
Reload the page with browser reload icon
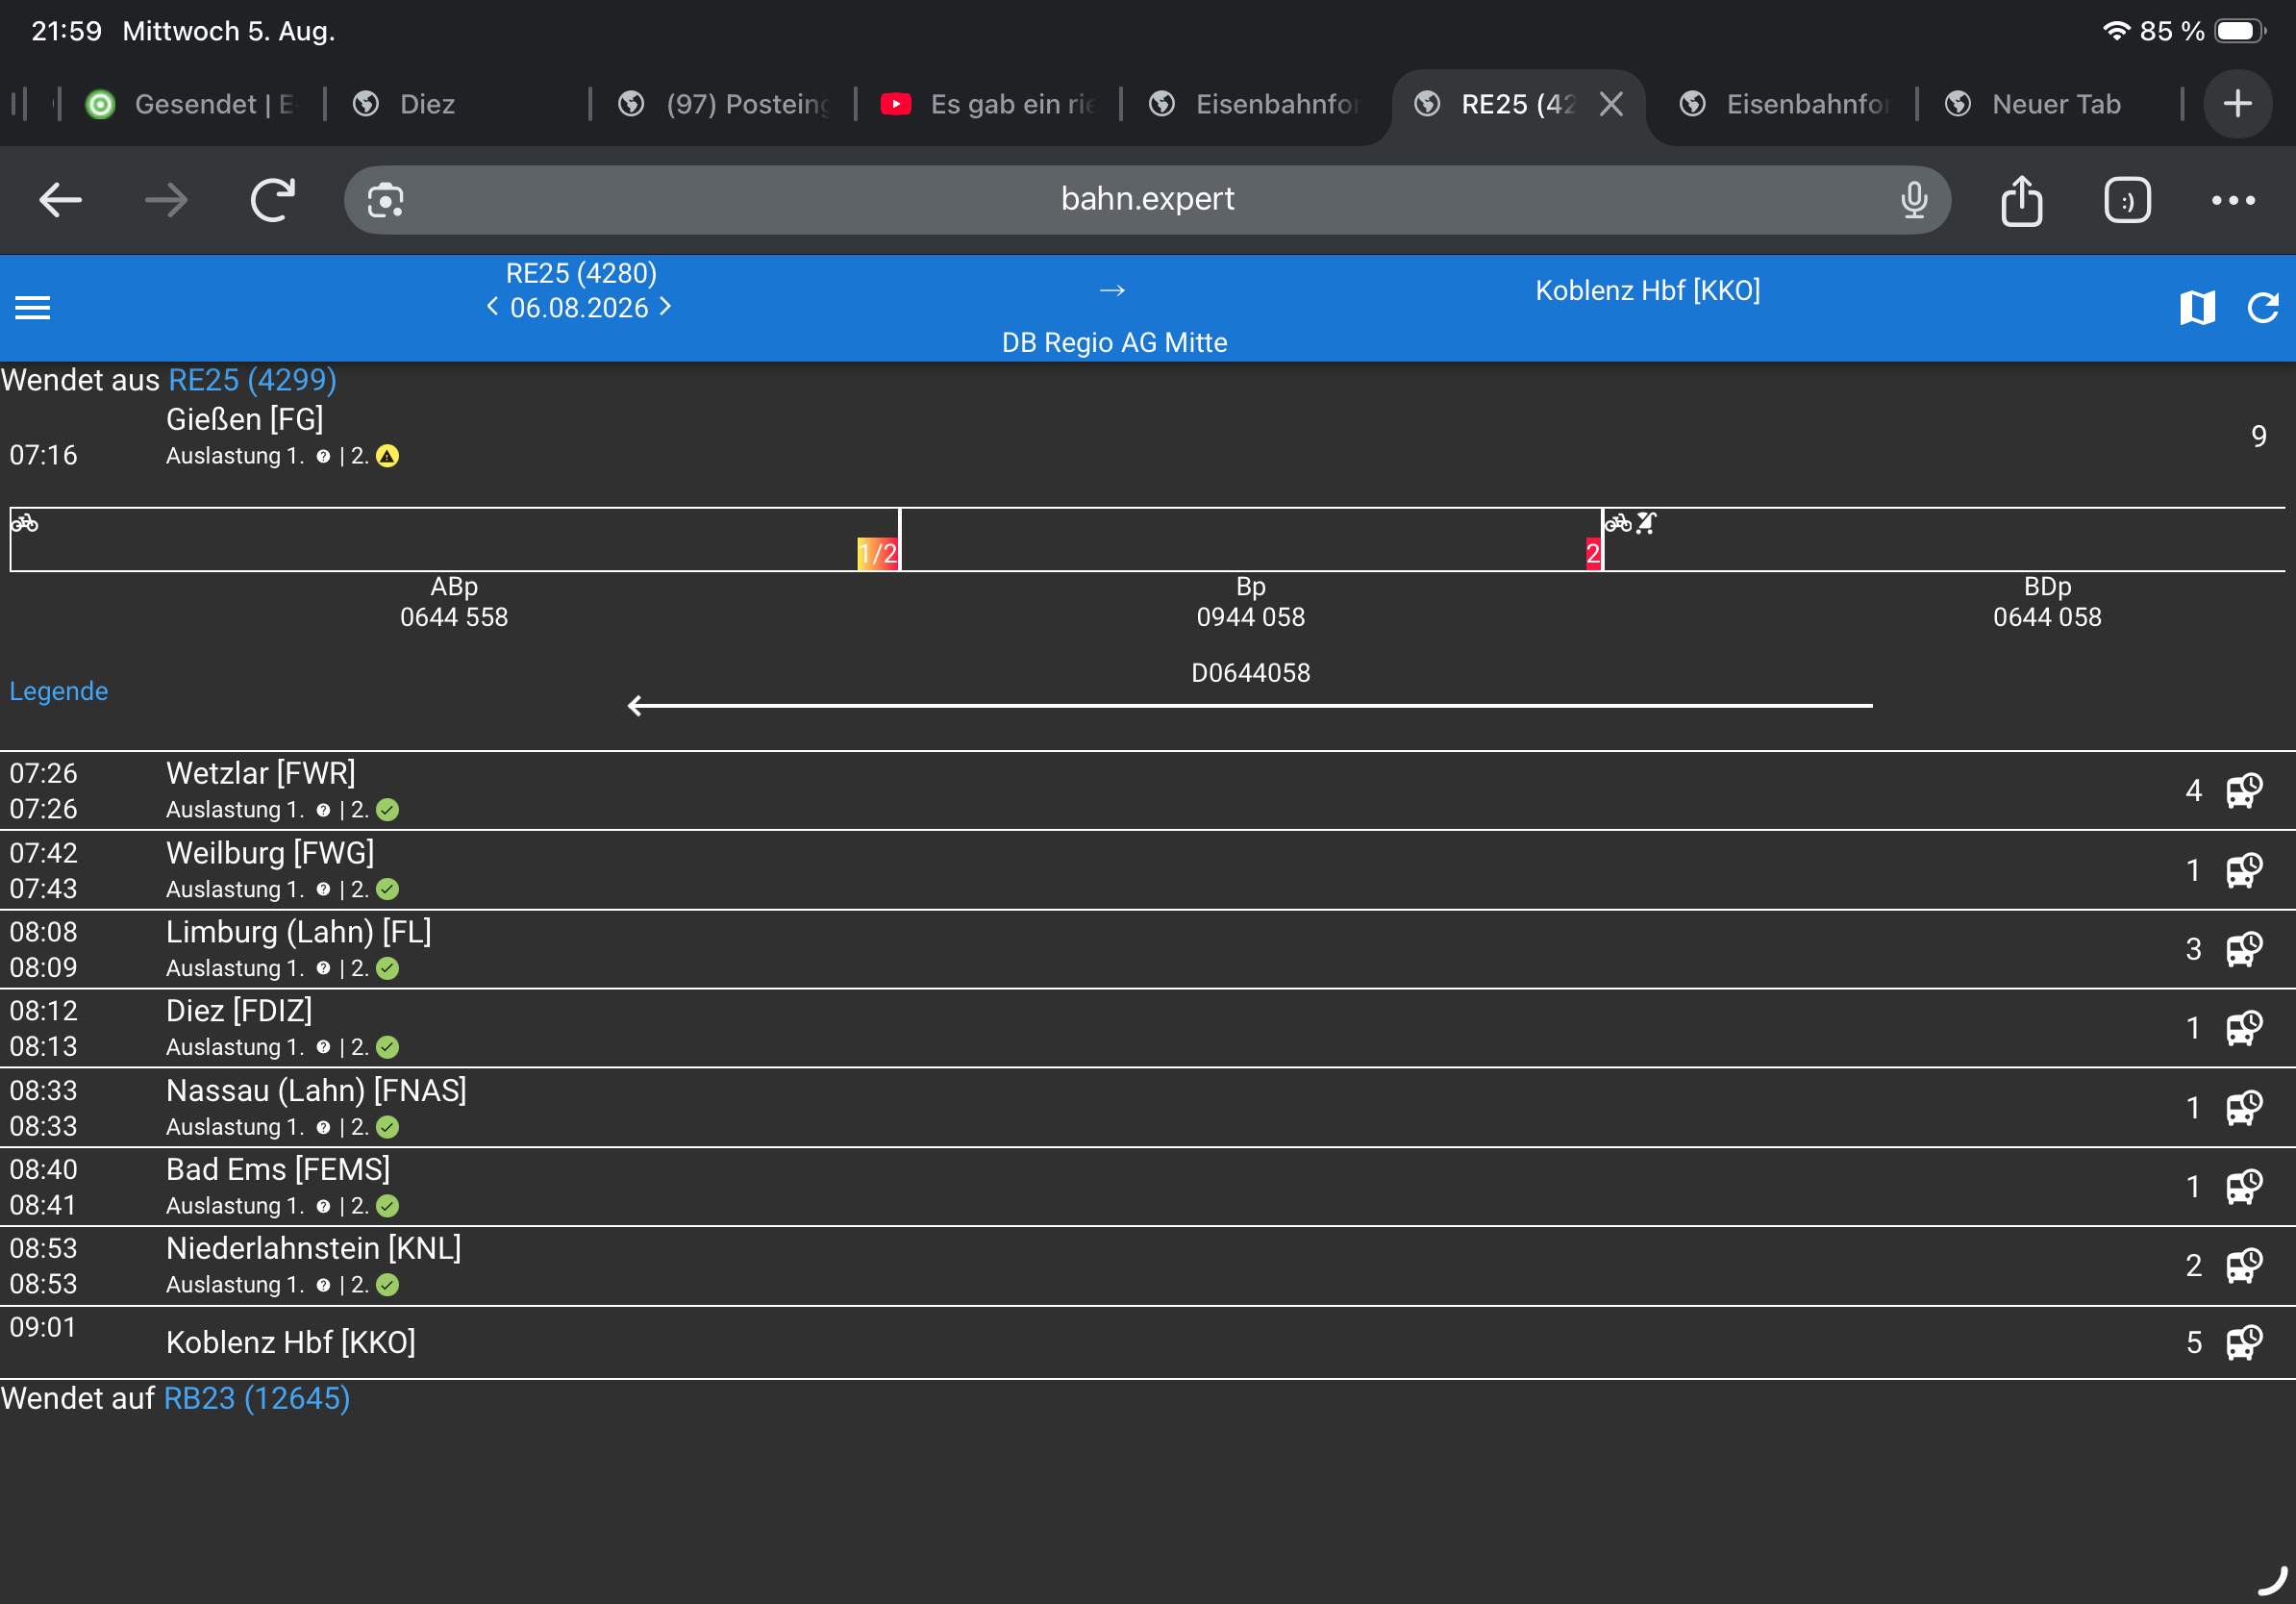(x=272, y=200)
